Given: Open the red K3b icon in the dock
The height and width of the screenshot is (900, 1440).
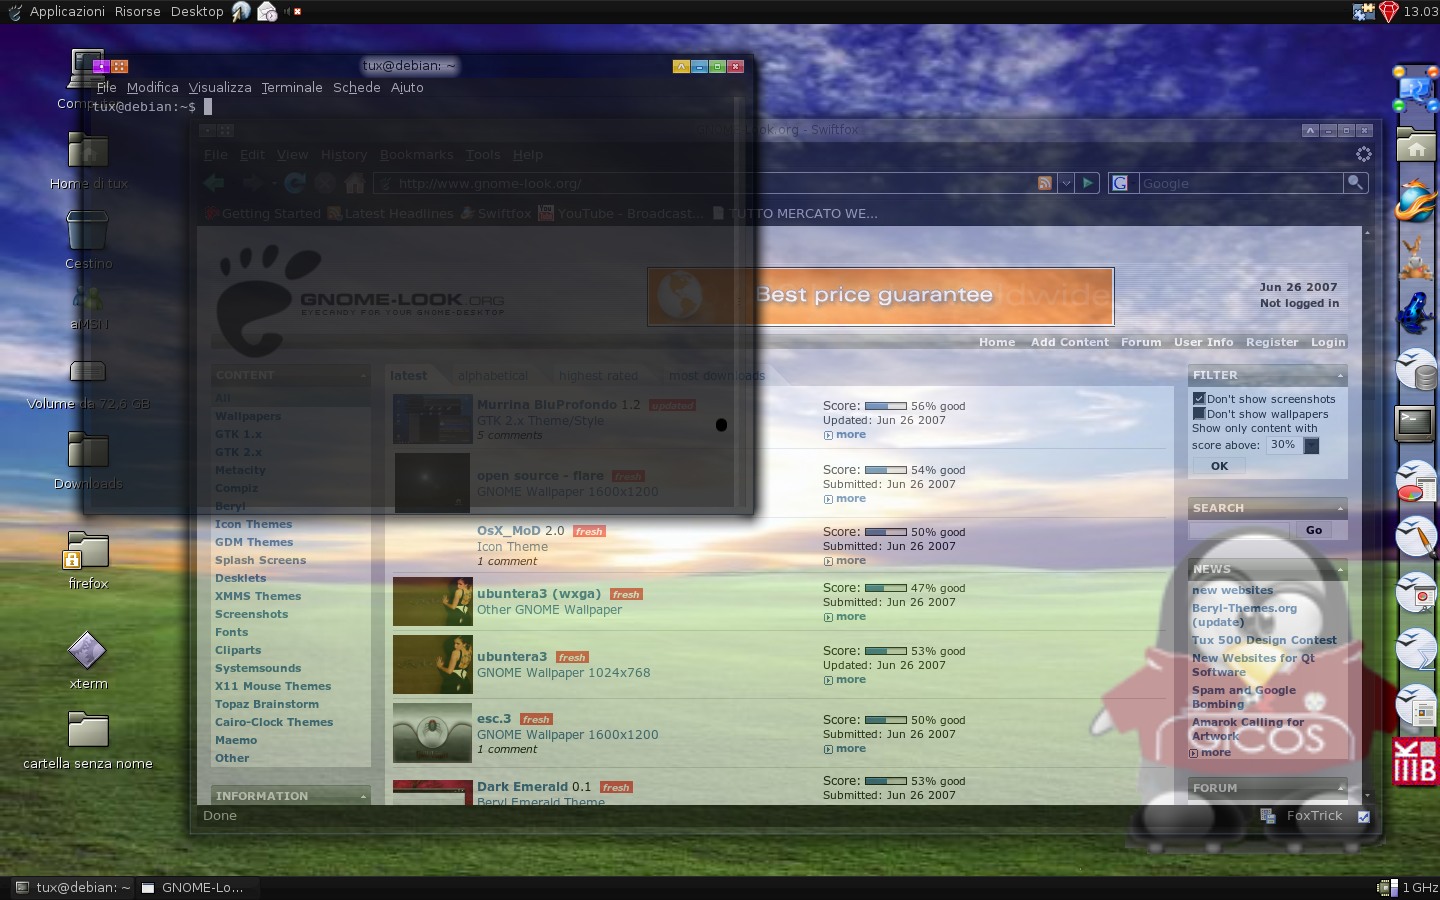Looking at the screenshot, I should (1415, 761).
